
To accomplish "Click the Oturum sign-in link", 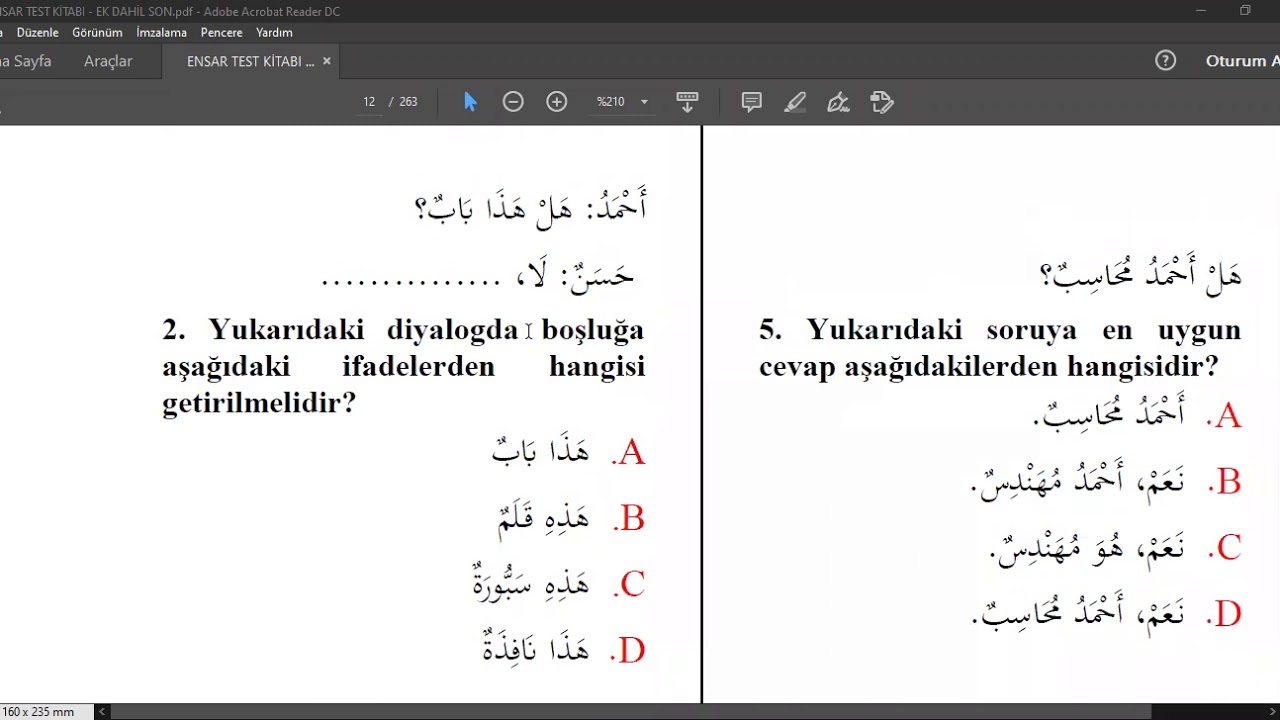I will click(x=1242, y=61).
